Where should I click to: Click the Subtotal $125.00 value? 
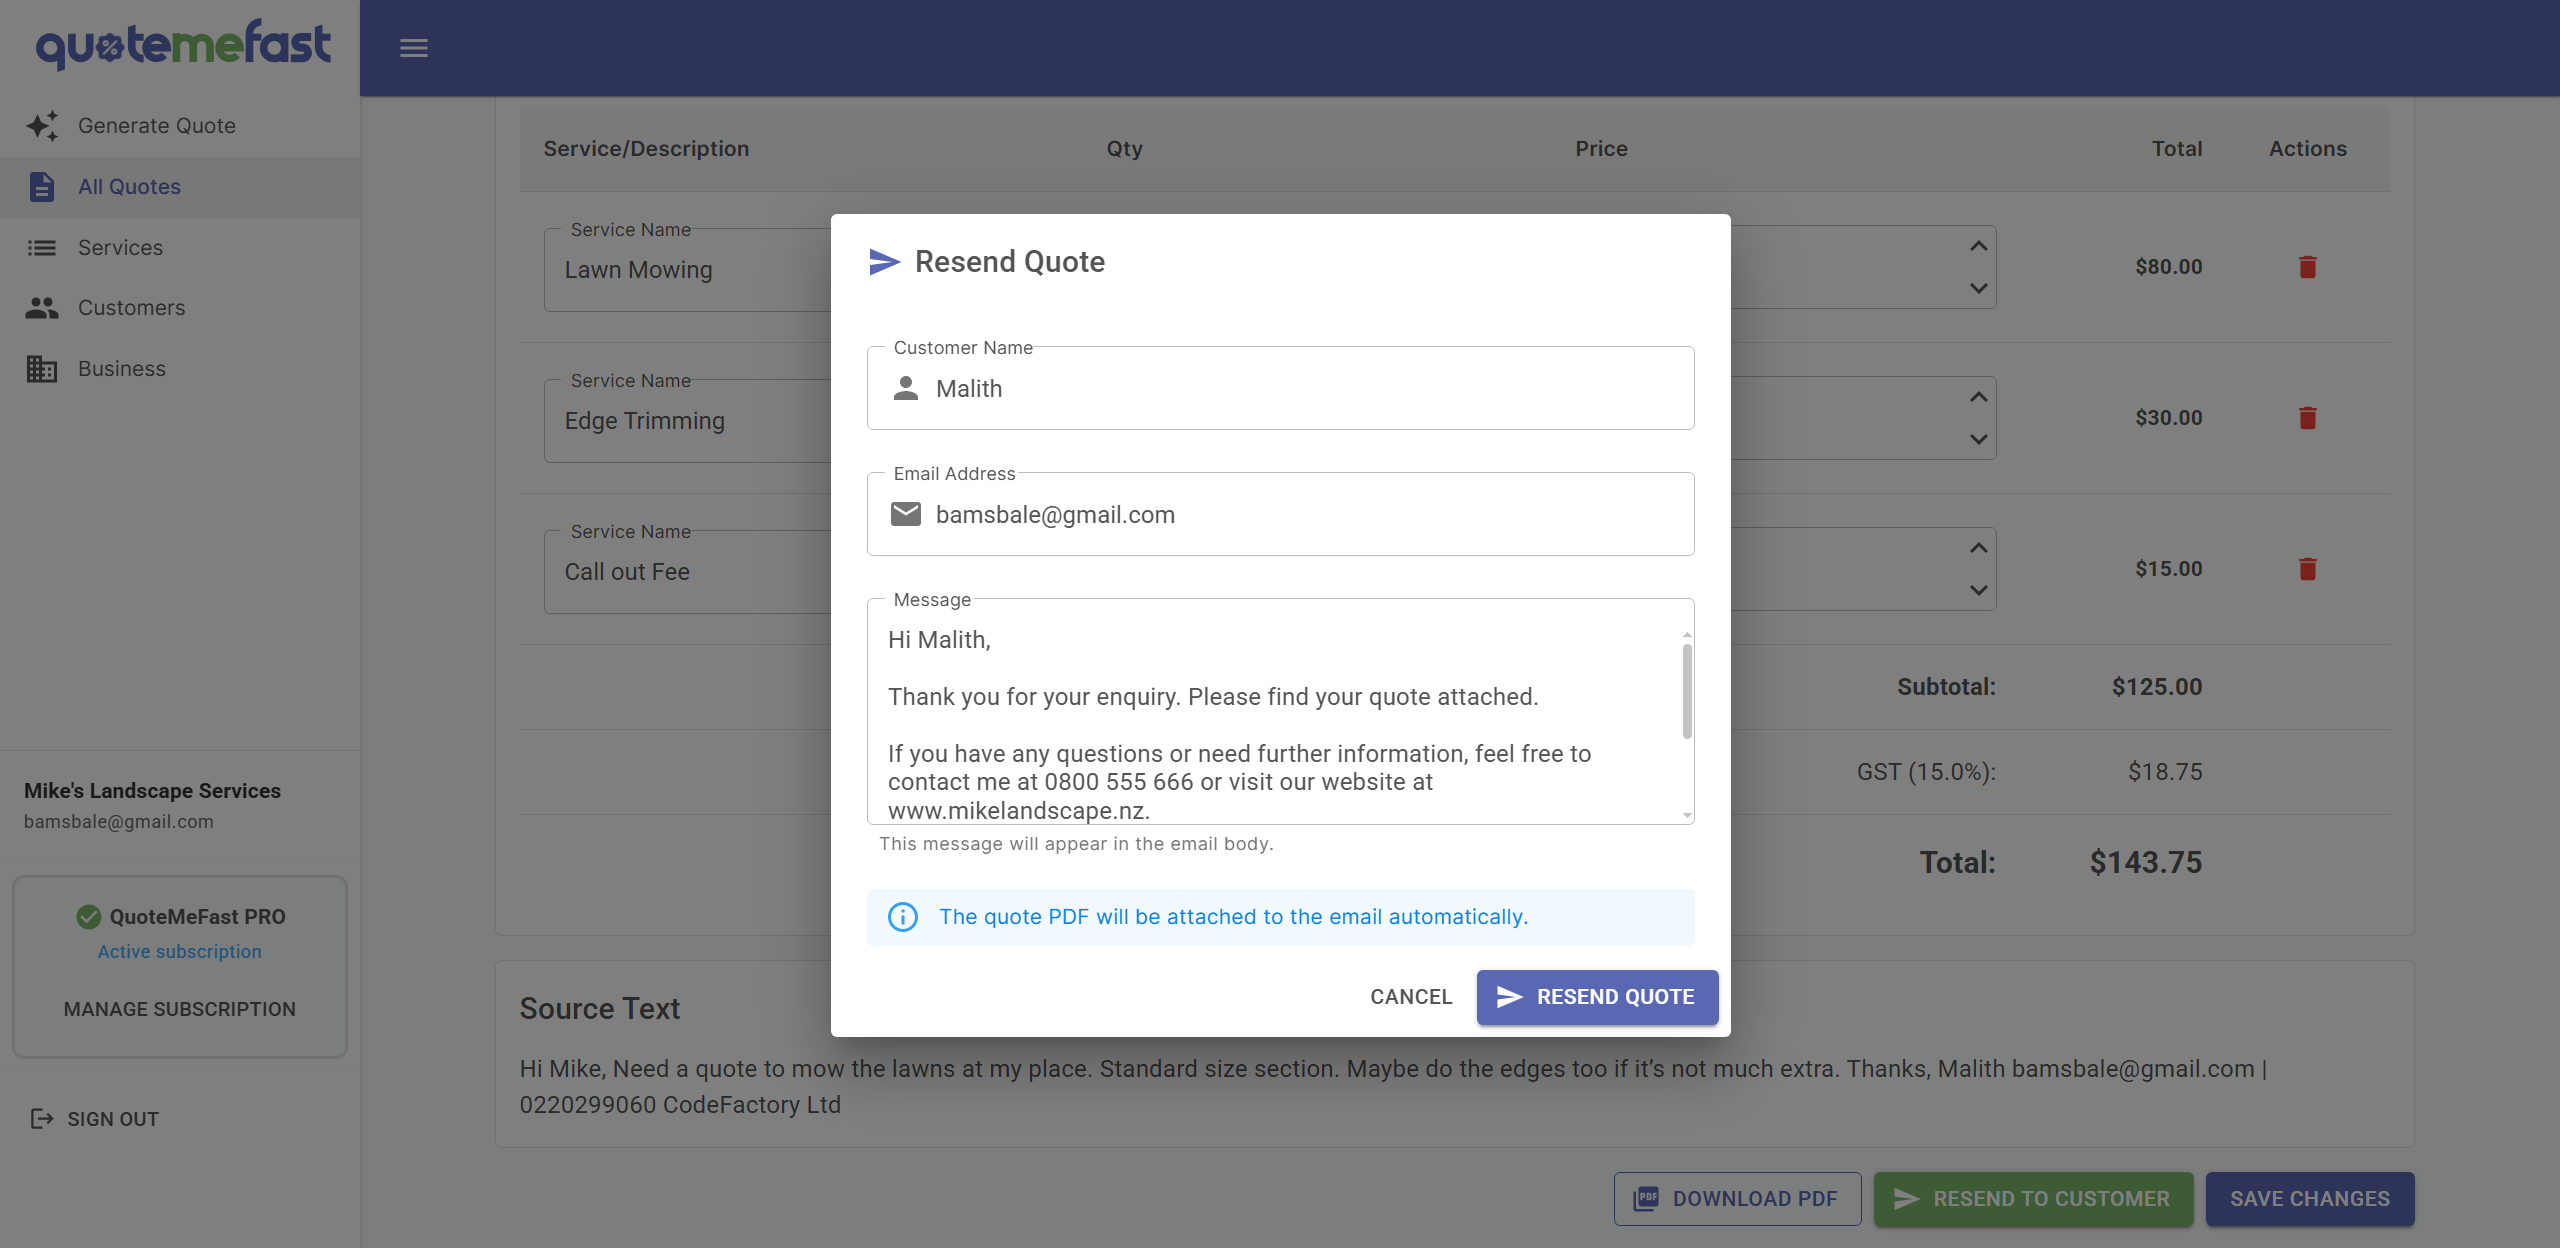pos(2157,687)
